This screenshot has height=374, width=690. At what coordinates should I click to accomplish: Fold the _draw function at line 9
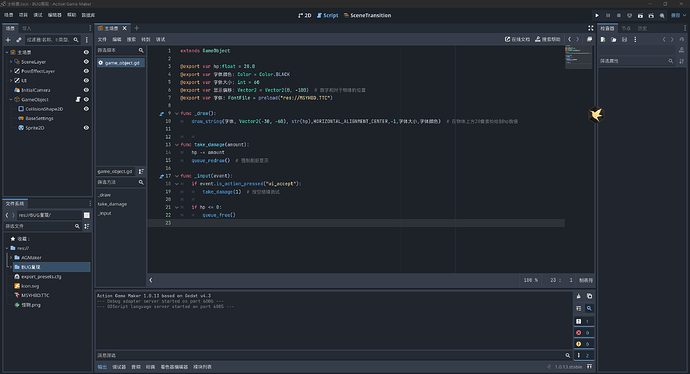pos(177,114)
